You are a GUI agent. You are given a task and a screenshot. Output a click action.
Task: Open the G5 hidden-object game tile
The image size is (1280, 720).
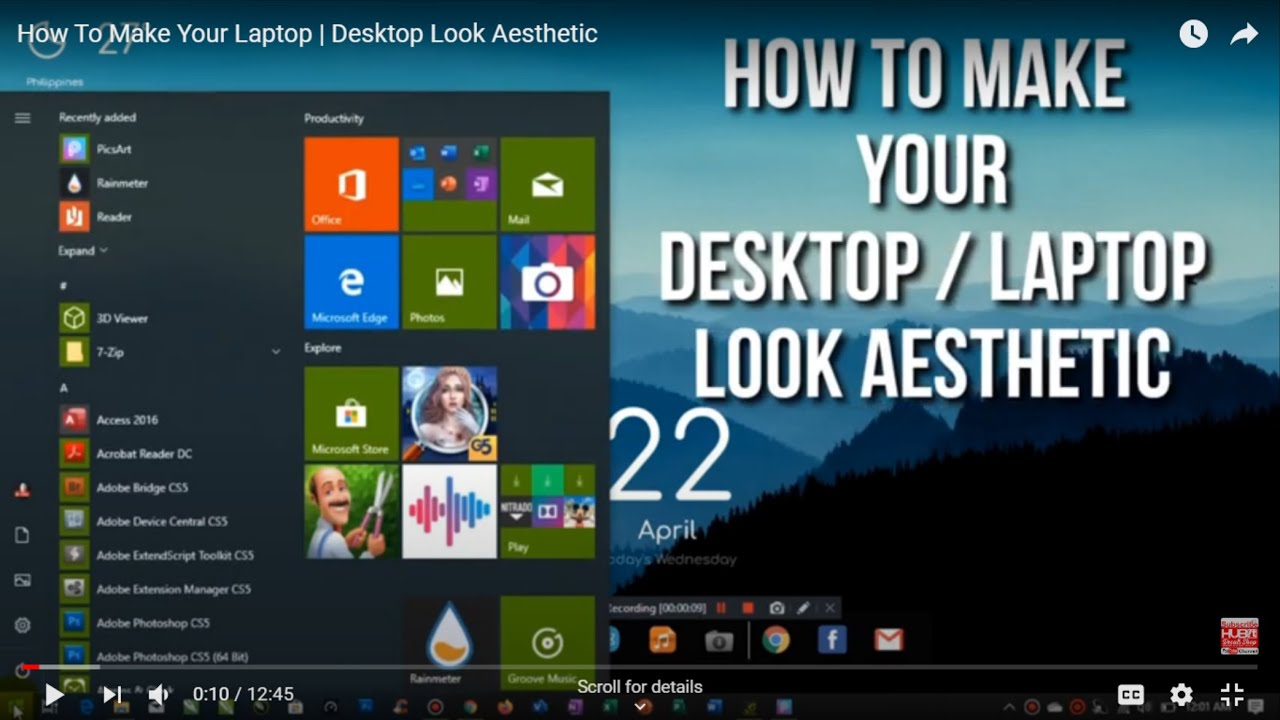tap(449, 413)
